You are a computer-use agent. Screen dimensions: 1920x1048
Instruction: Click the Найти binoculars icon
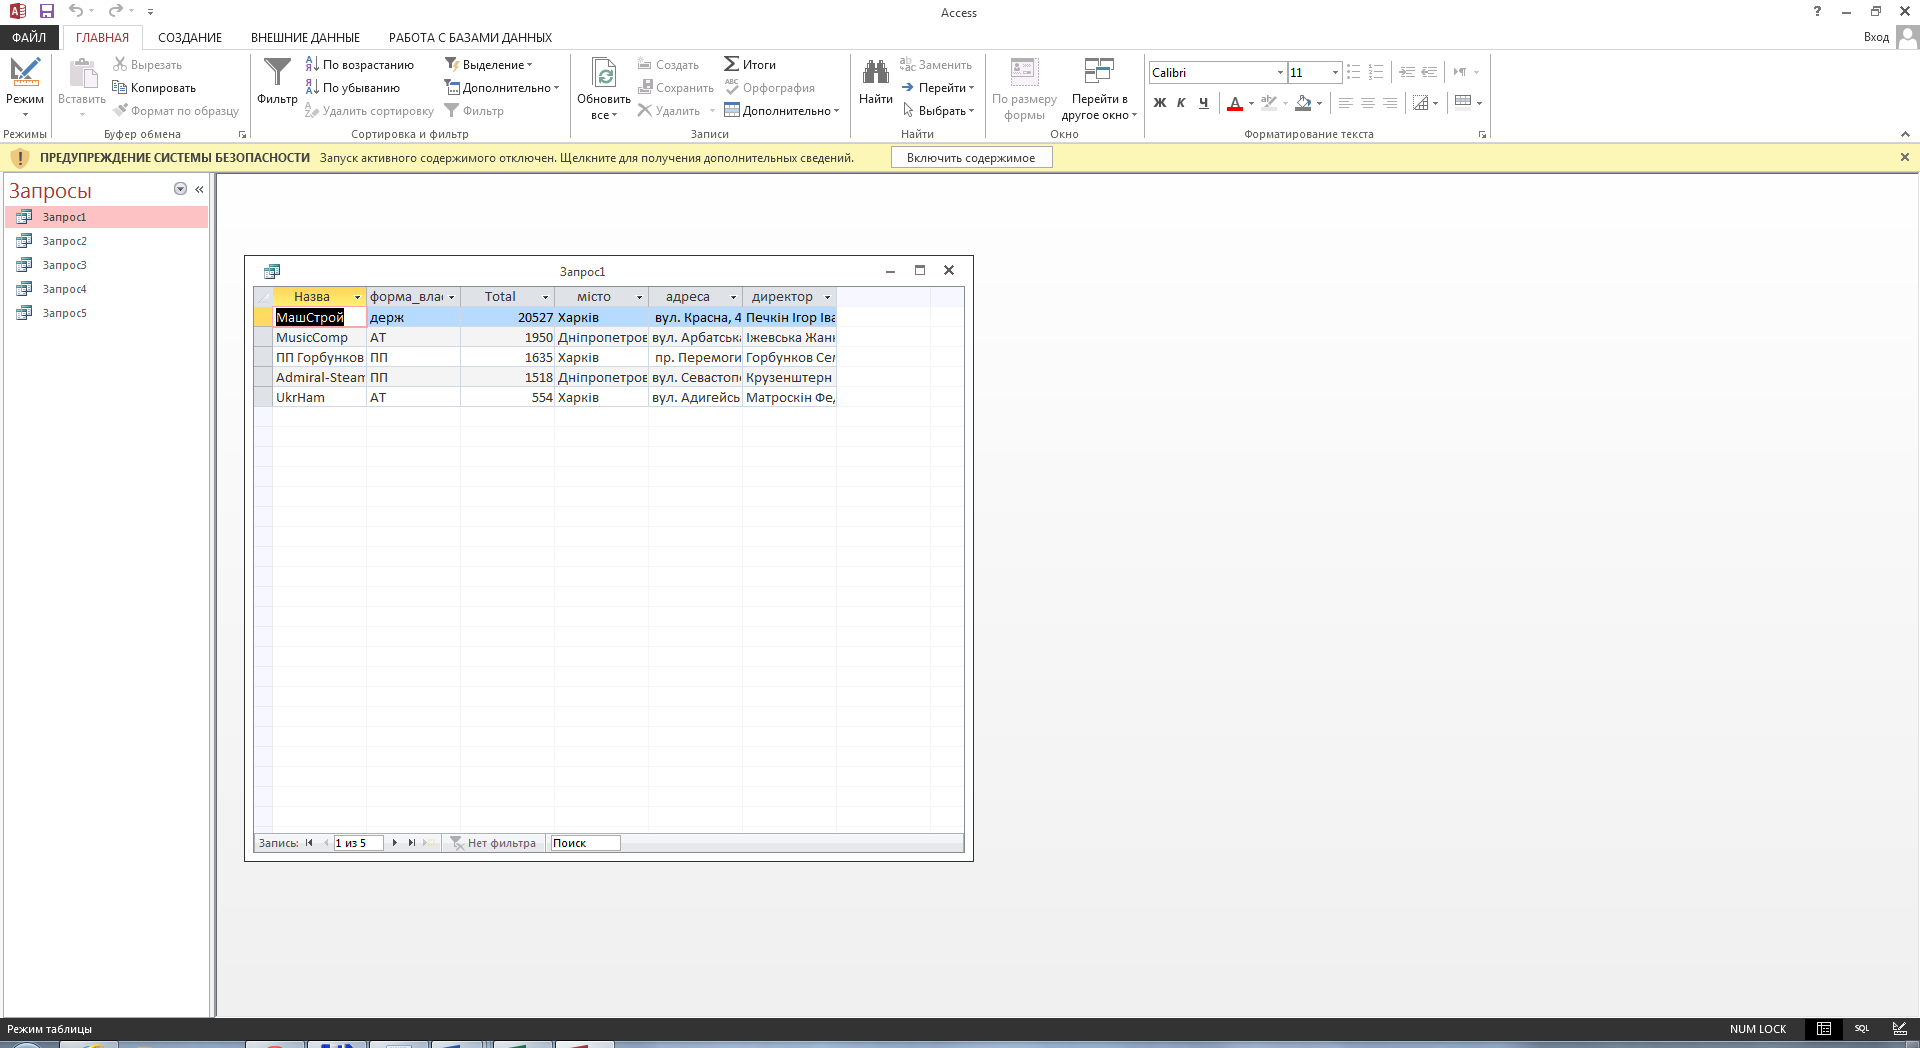(875, 72)
